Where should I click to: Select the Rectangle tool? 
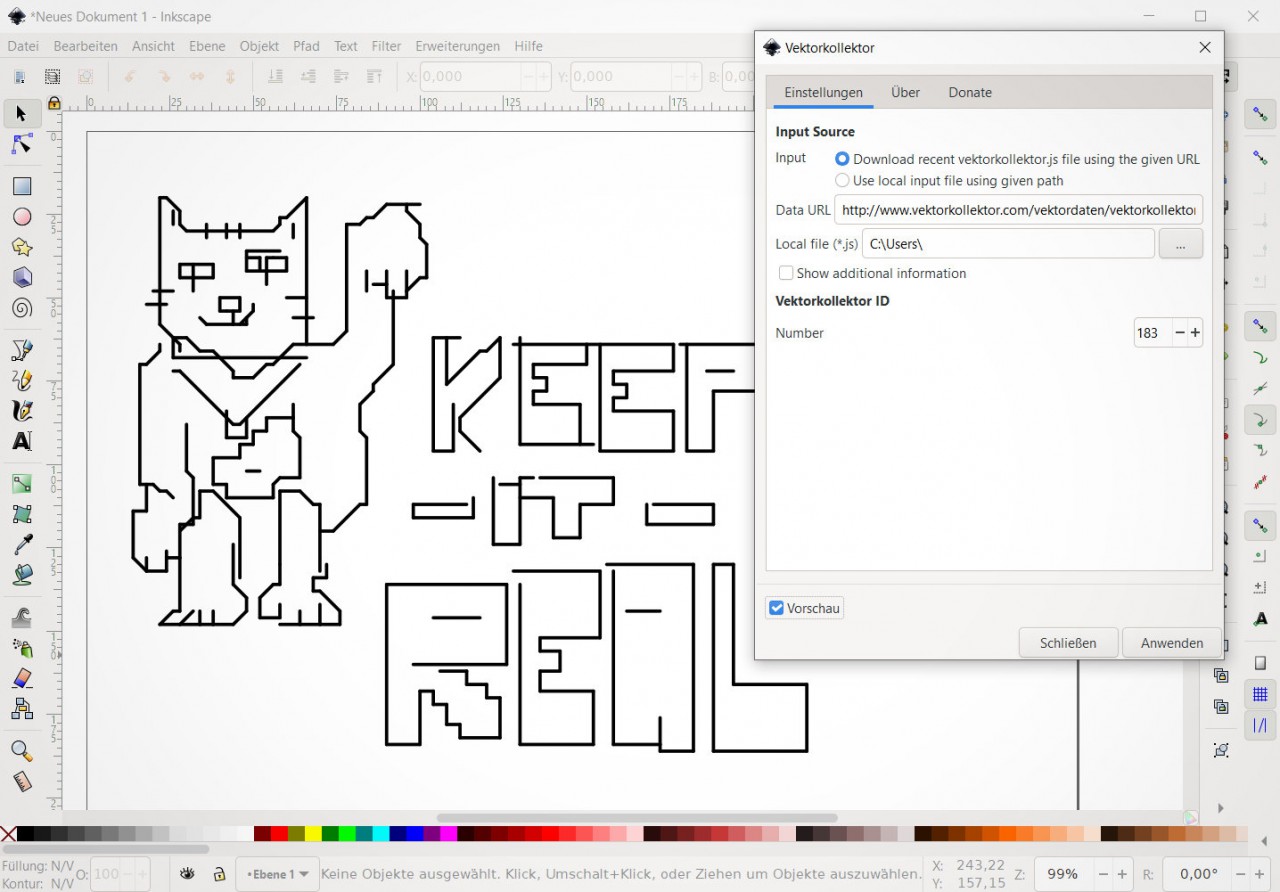click(x=21, y=187)
